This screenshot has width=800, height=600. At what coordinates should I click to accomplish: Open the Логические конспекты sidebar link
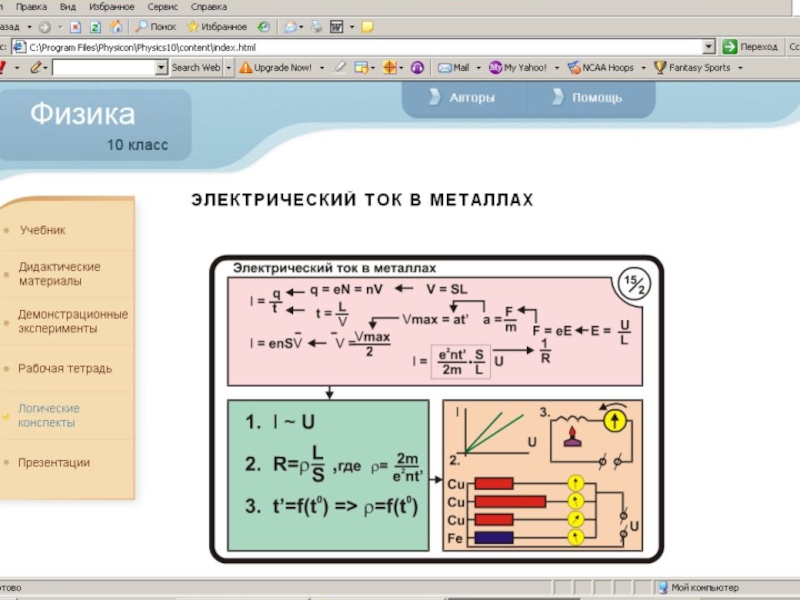[49, 415]
